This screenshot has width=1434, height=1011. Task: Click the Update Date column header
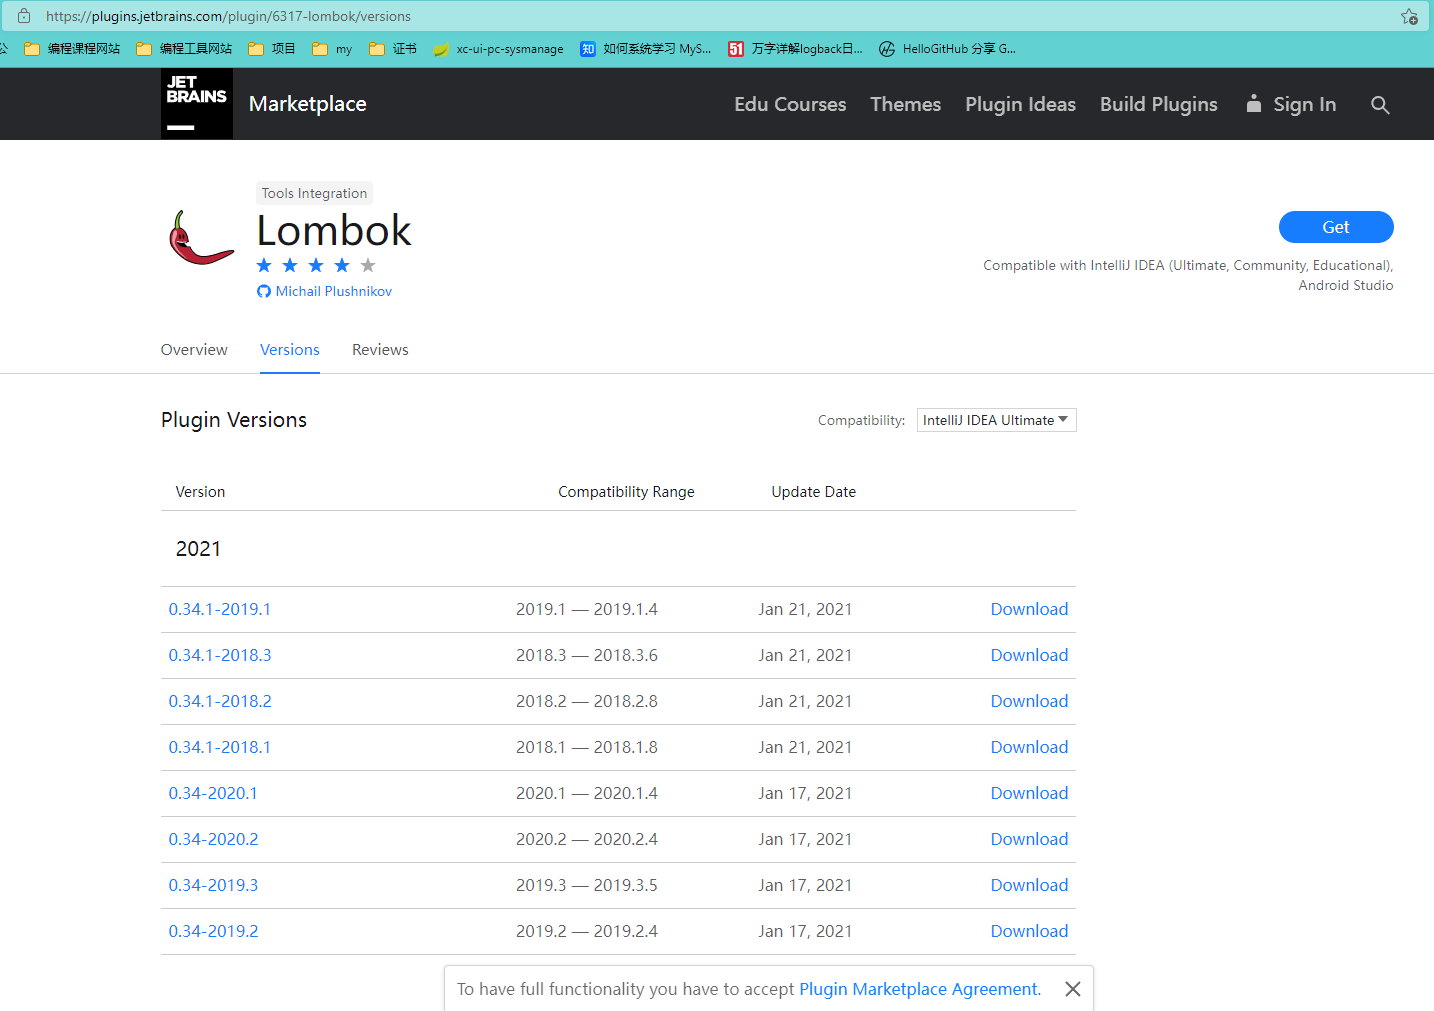pos(813,492)
